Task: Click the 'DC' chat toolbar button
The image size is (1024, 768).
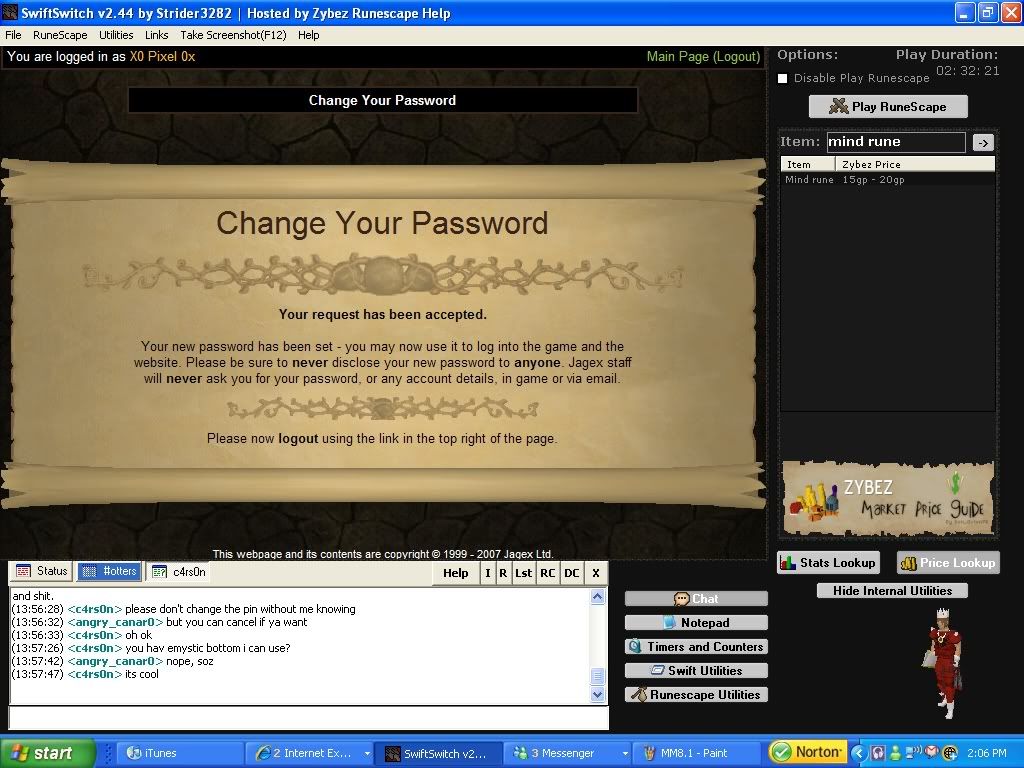Action: pos(572,573)
